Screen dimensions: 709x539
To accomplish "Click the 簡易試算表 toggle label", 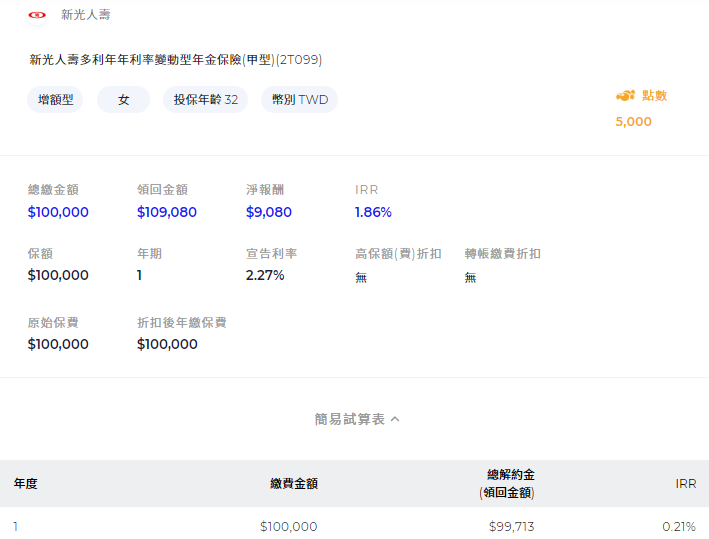I will point(350,419).
